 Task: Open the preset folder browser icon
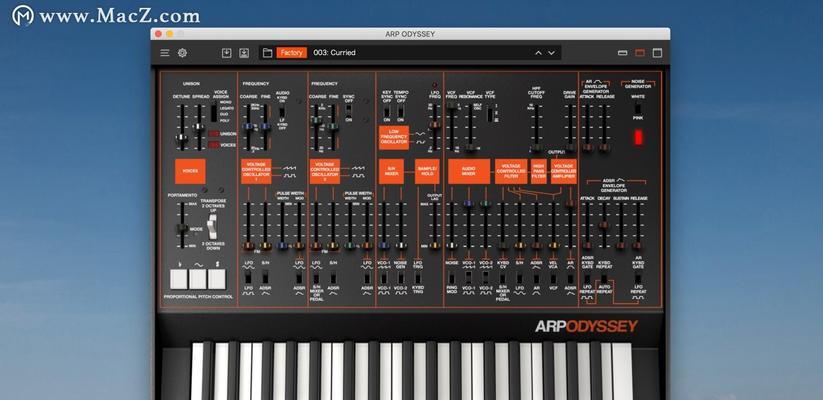tap(267, 53)
